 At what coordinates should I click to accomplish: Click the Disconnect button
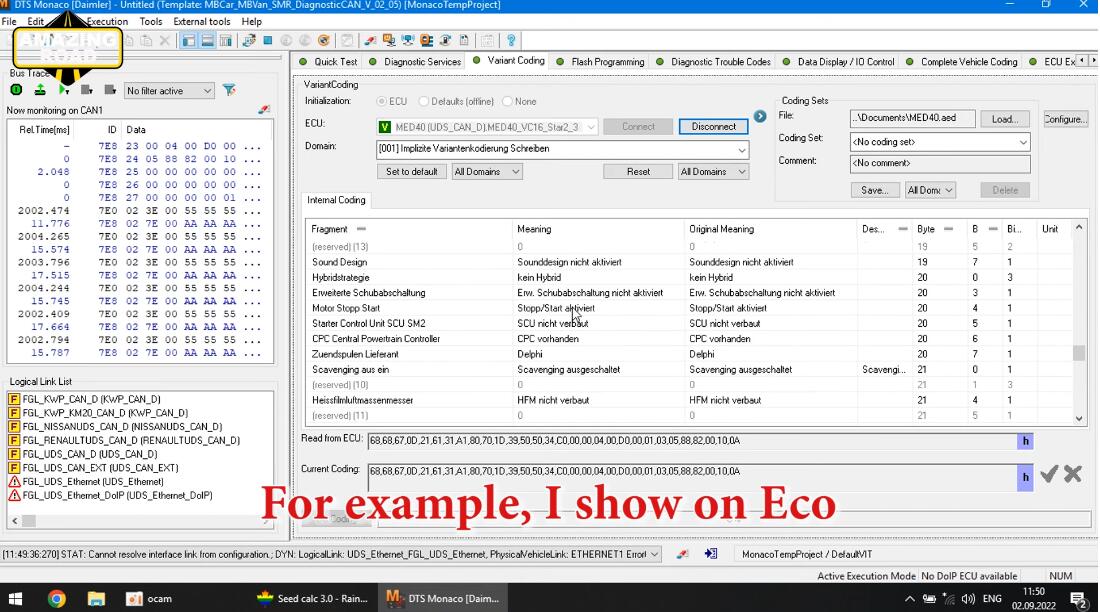pos(713,126)
